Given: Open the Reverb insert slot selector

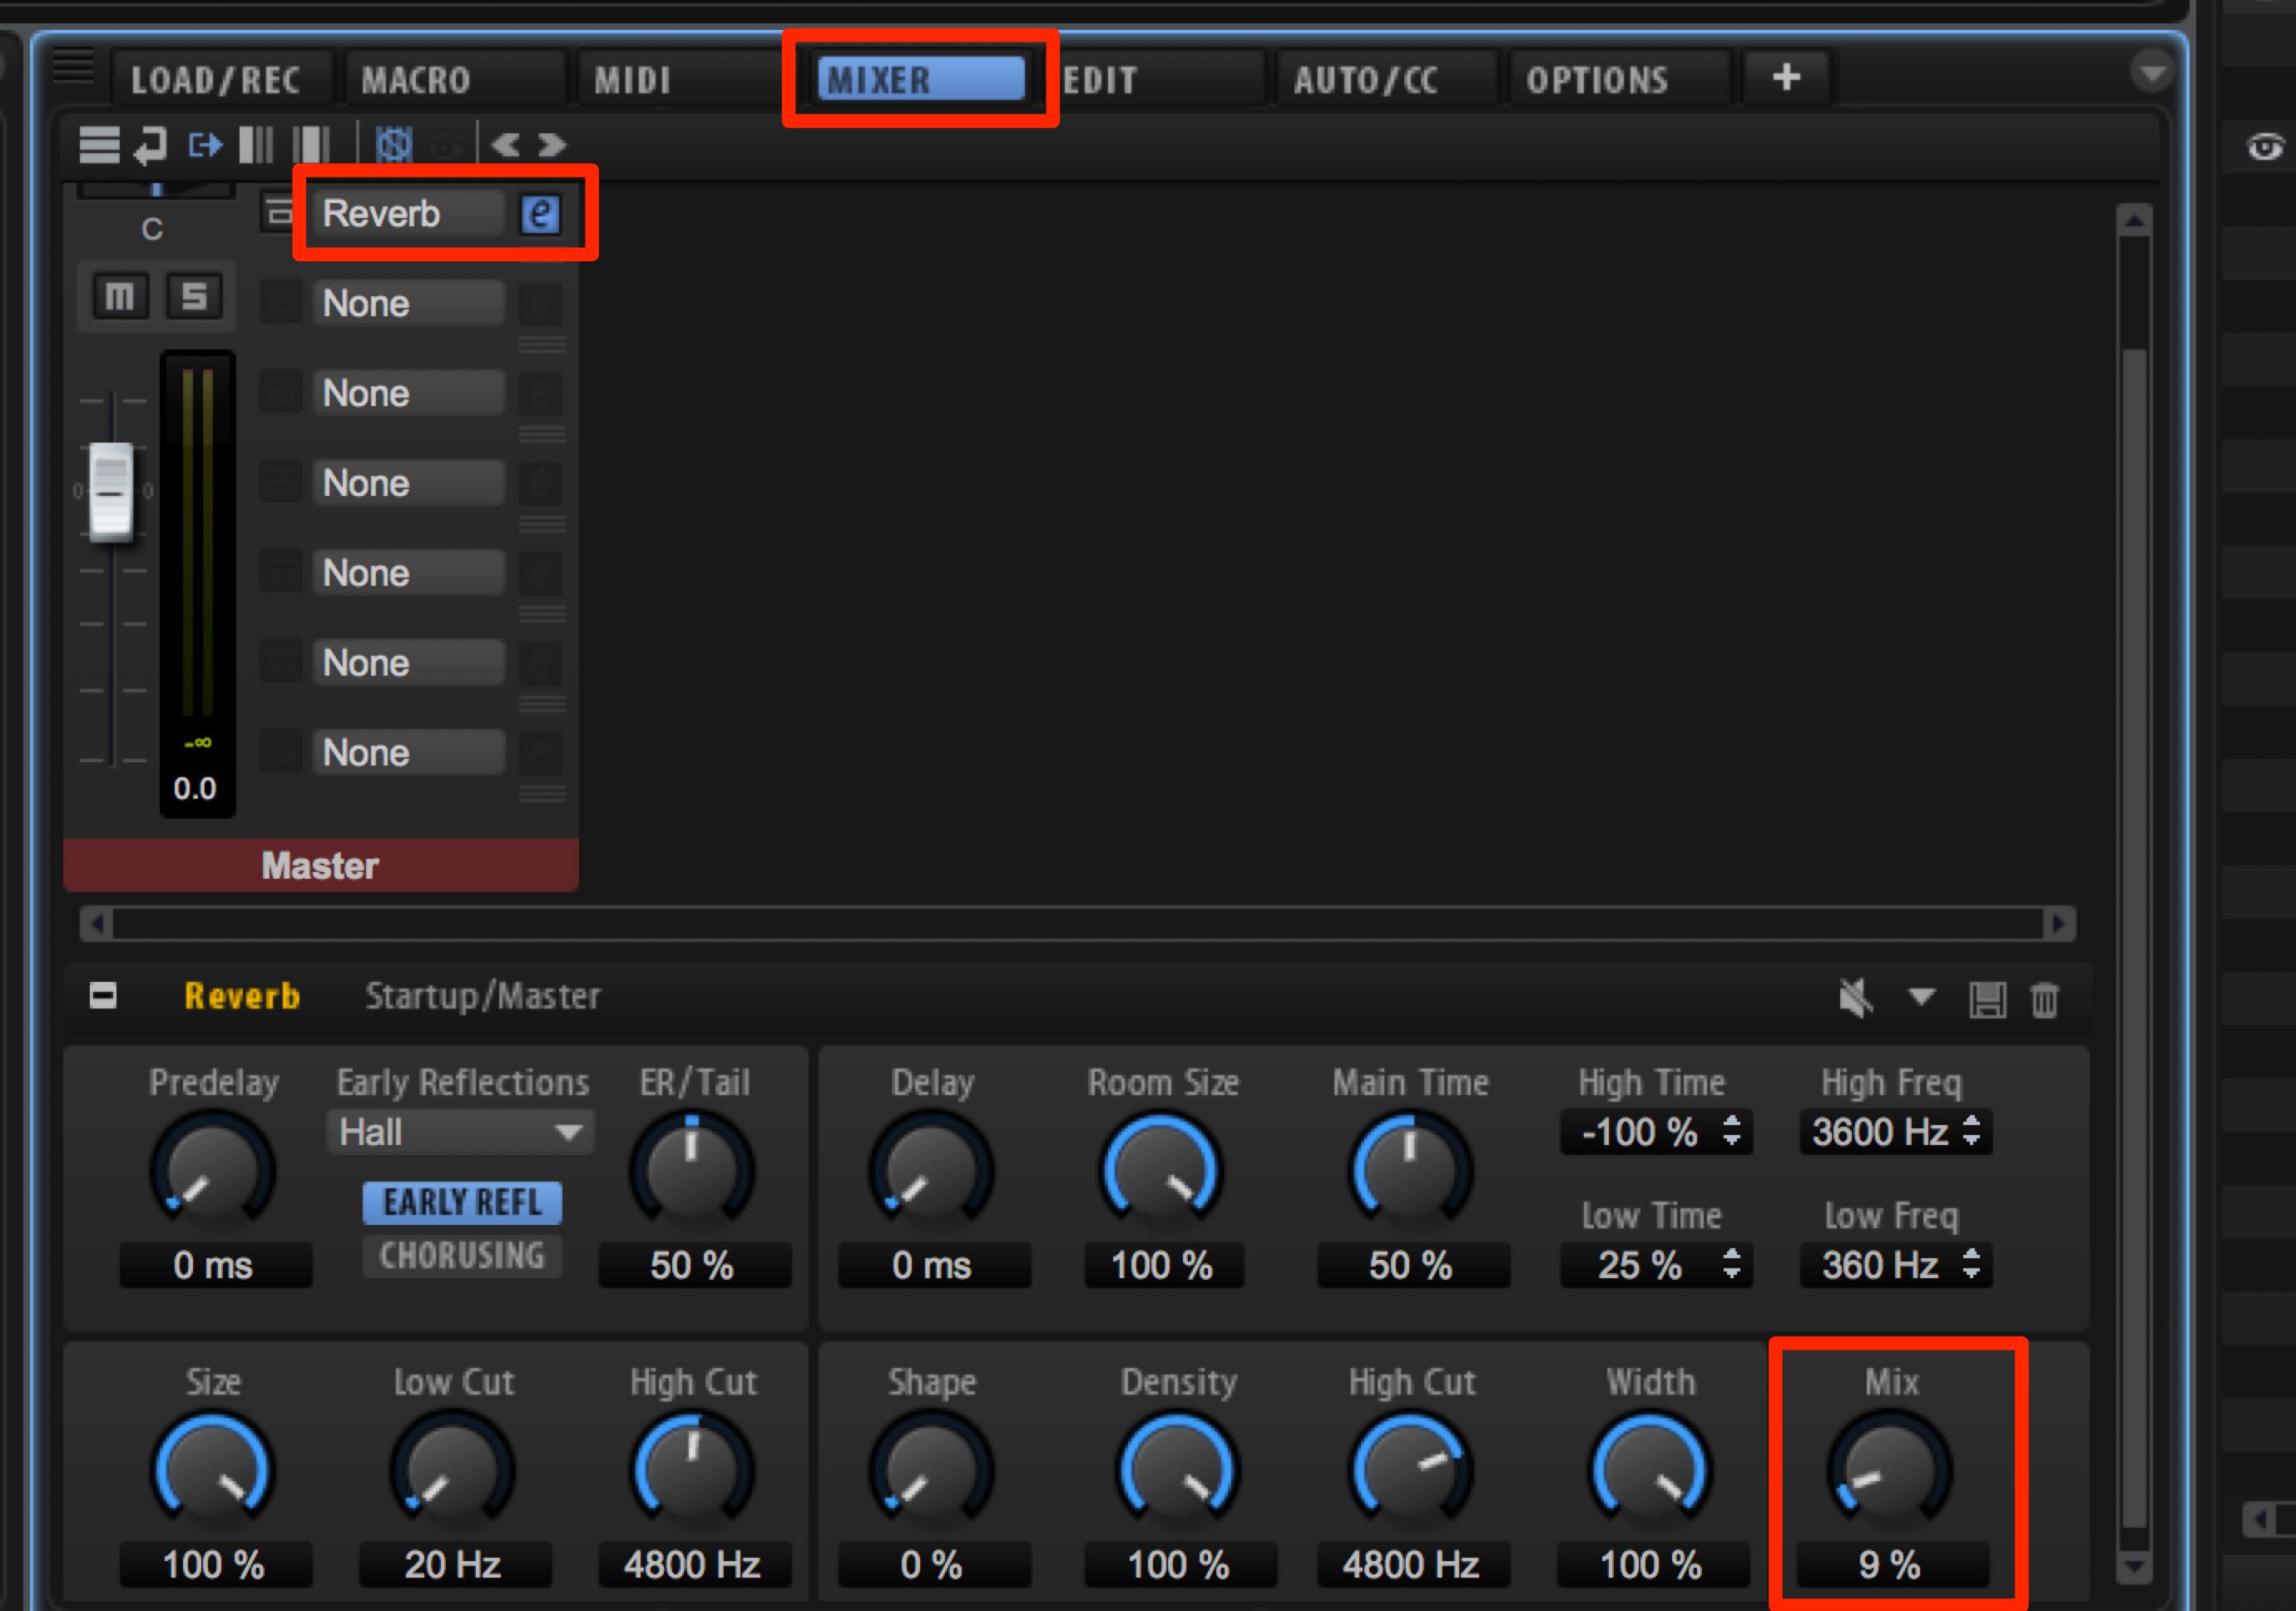Looking at the screenshot, I should pos(408,213).
